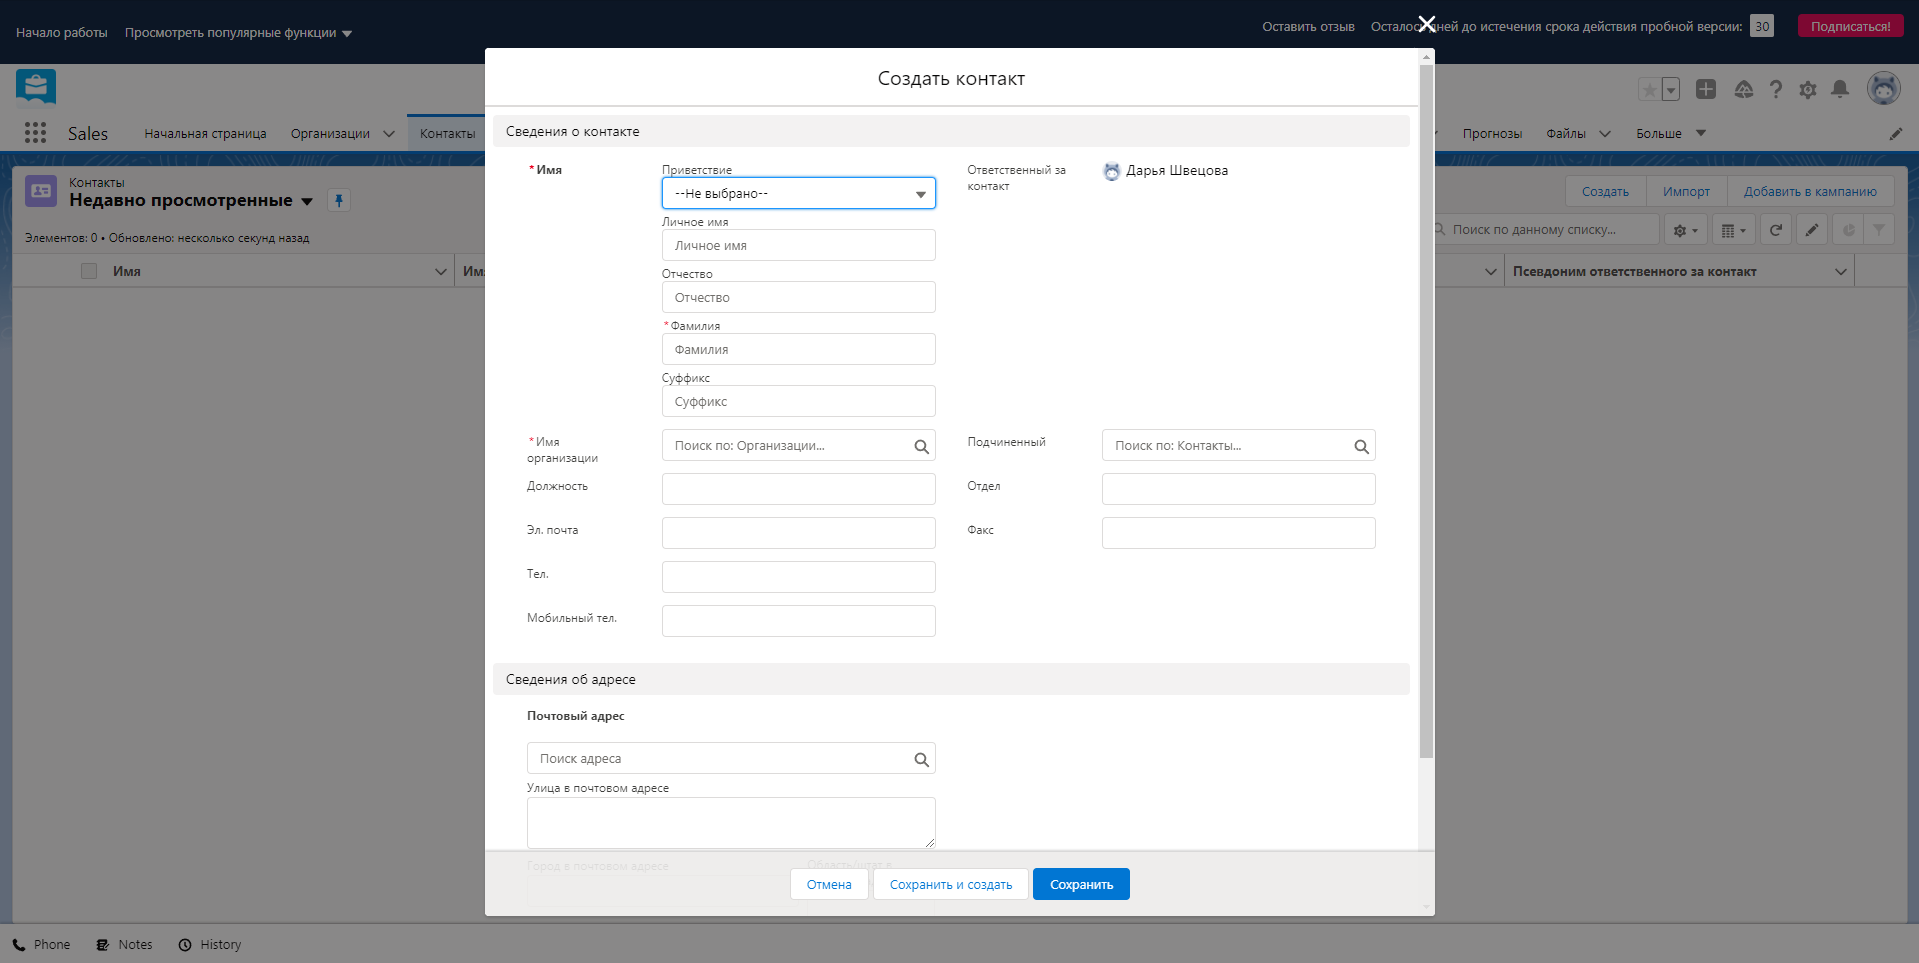This screenshot has width=1919, height=963.
Task: Focus the Должность input field
Action: [x=798, y=489]
